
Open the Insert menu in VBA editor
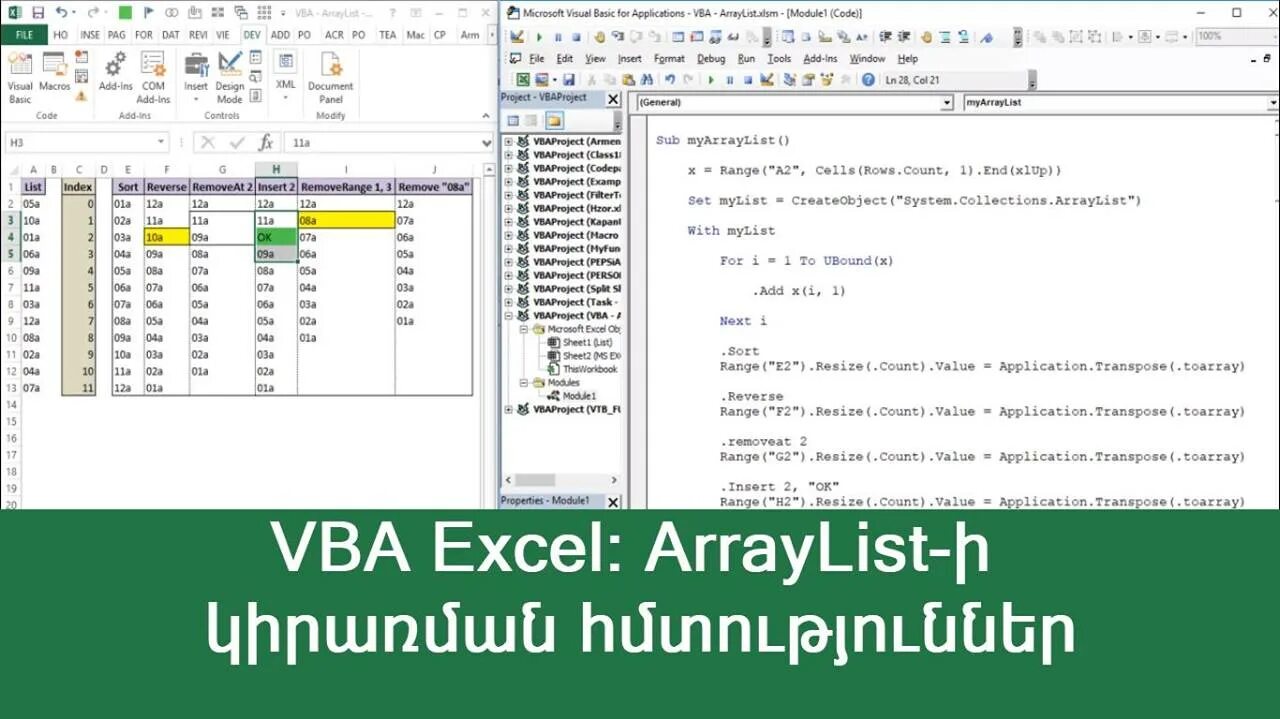630,59
